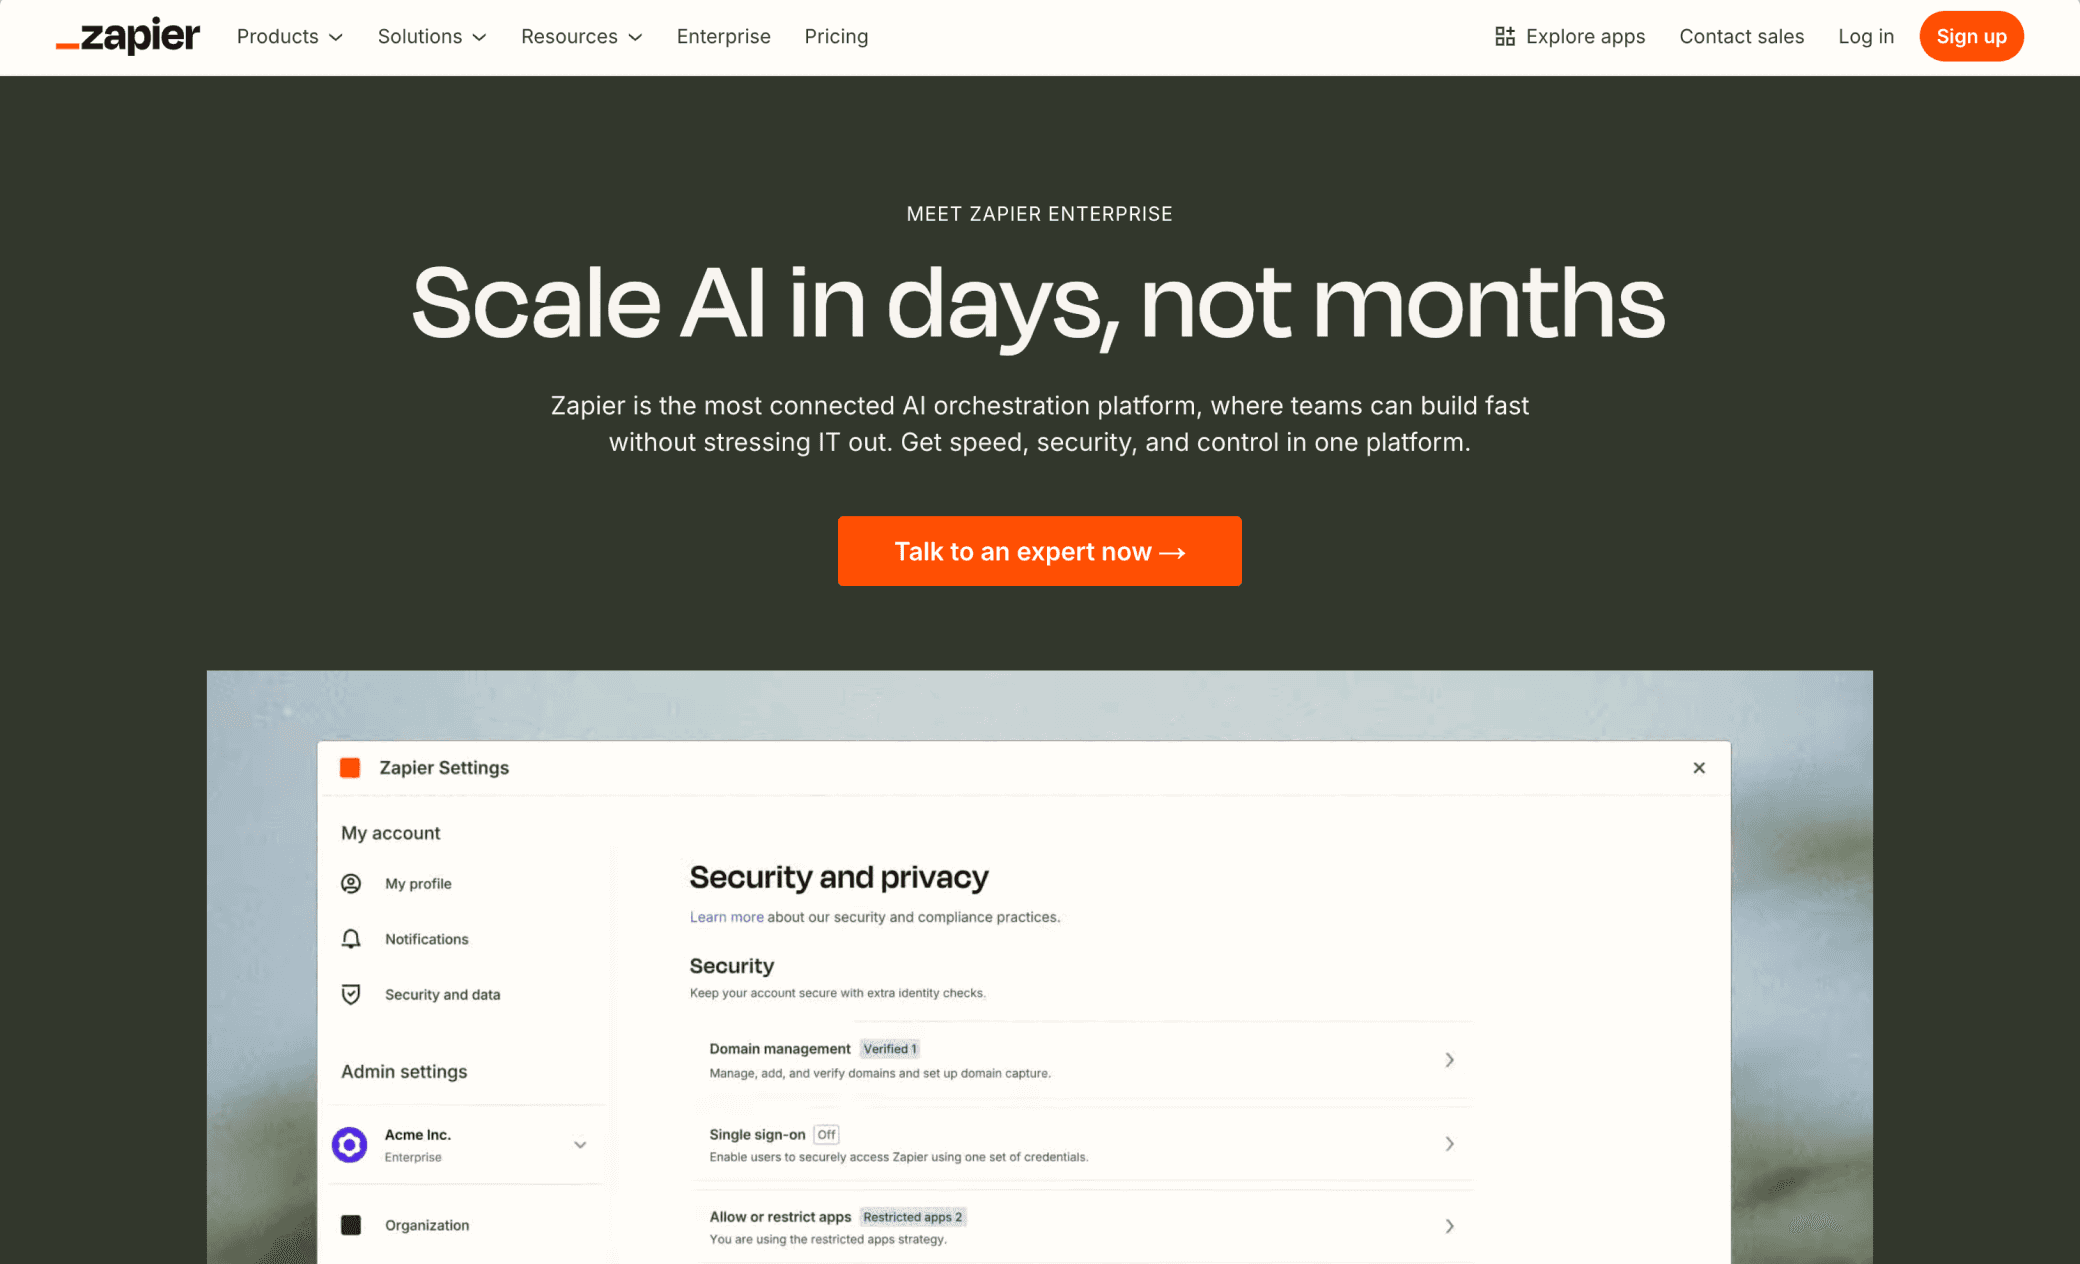The image size is (2080, 1264).
Task: Go to the Enterprise page
Action: (723, 36)
